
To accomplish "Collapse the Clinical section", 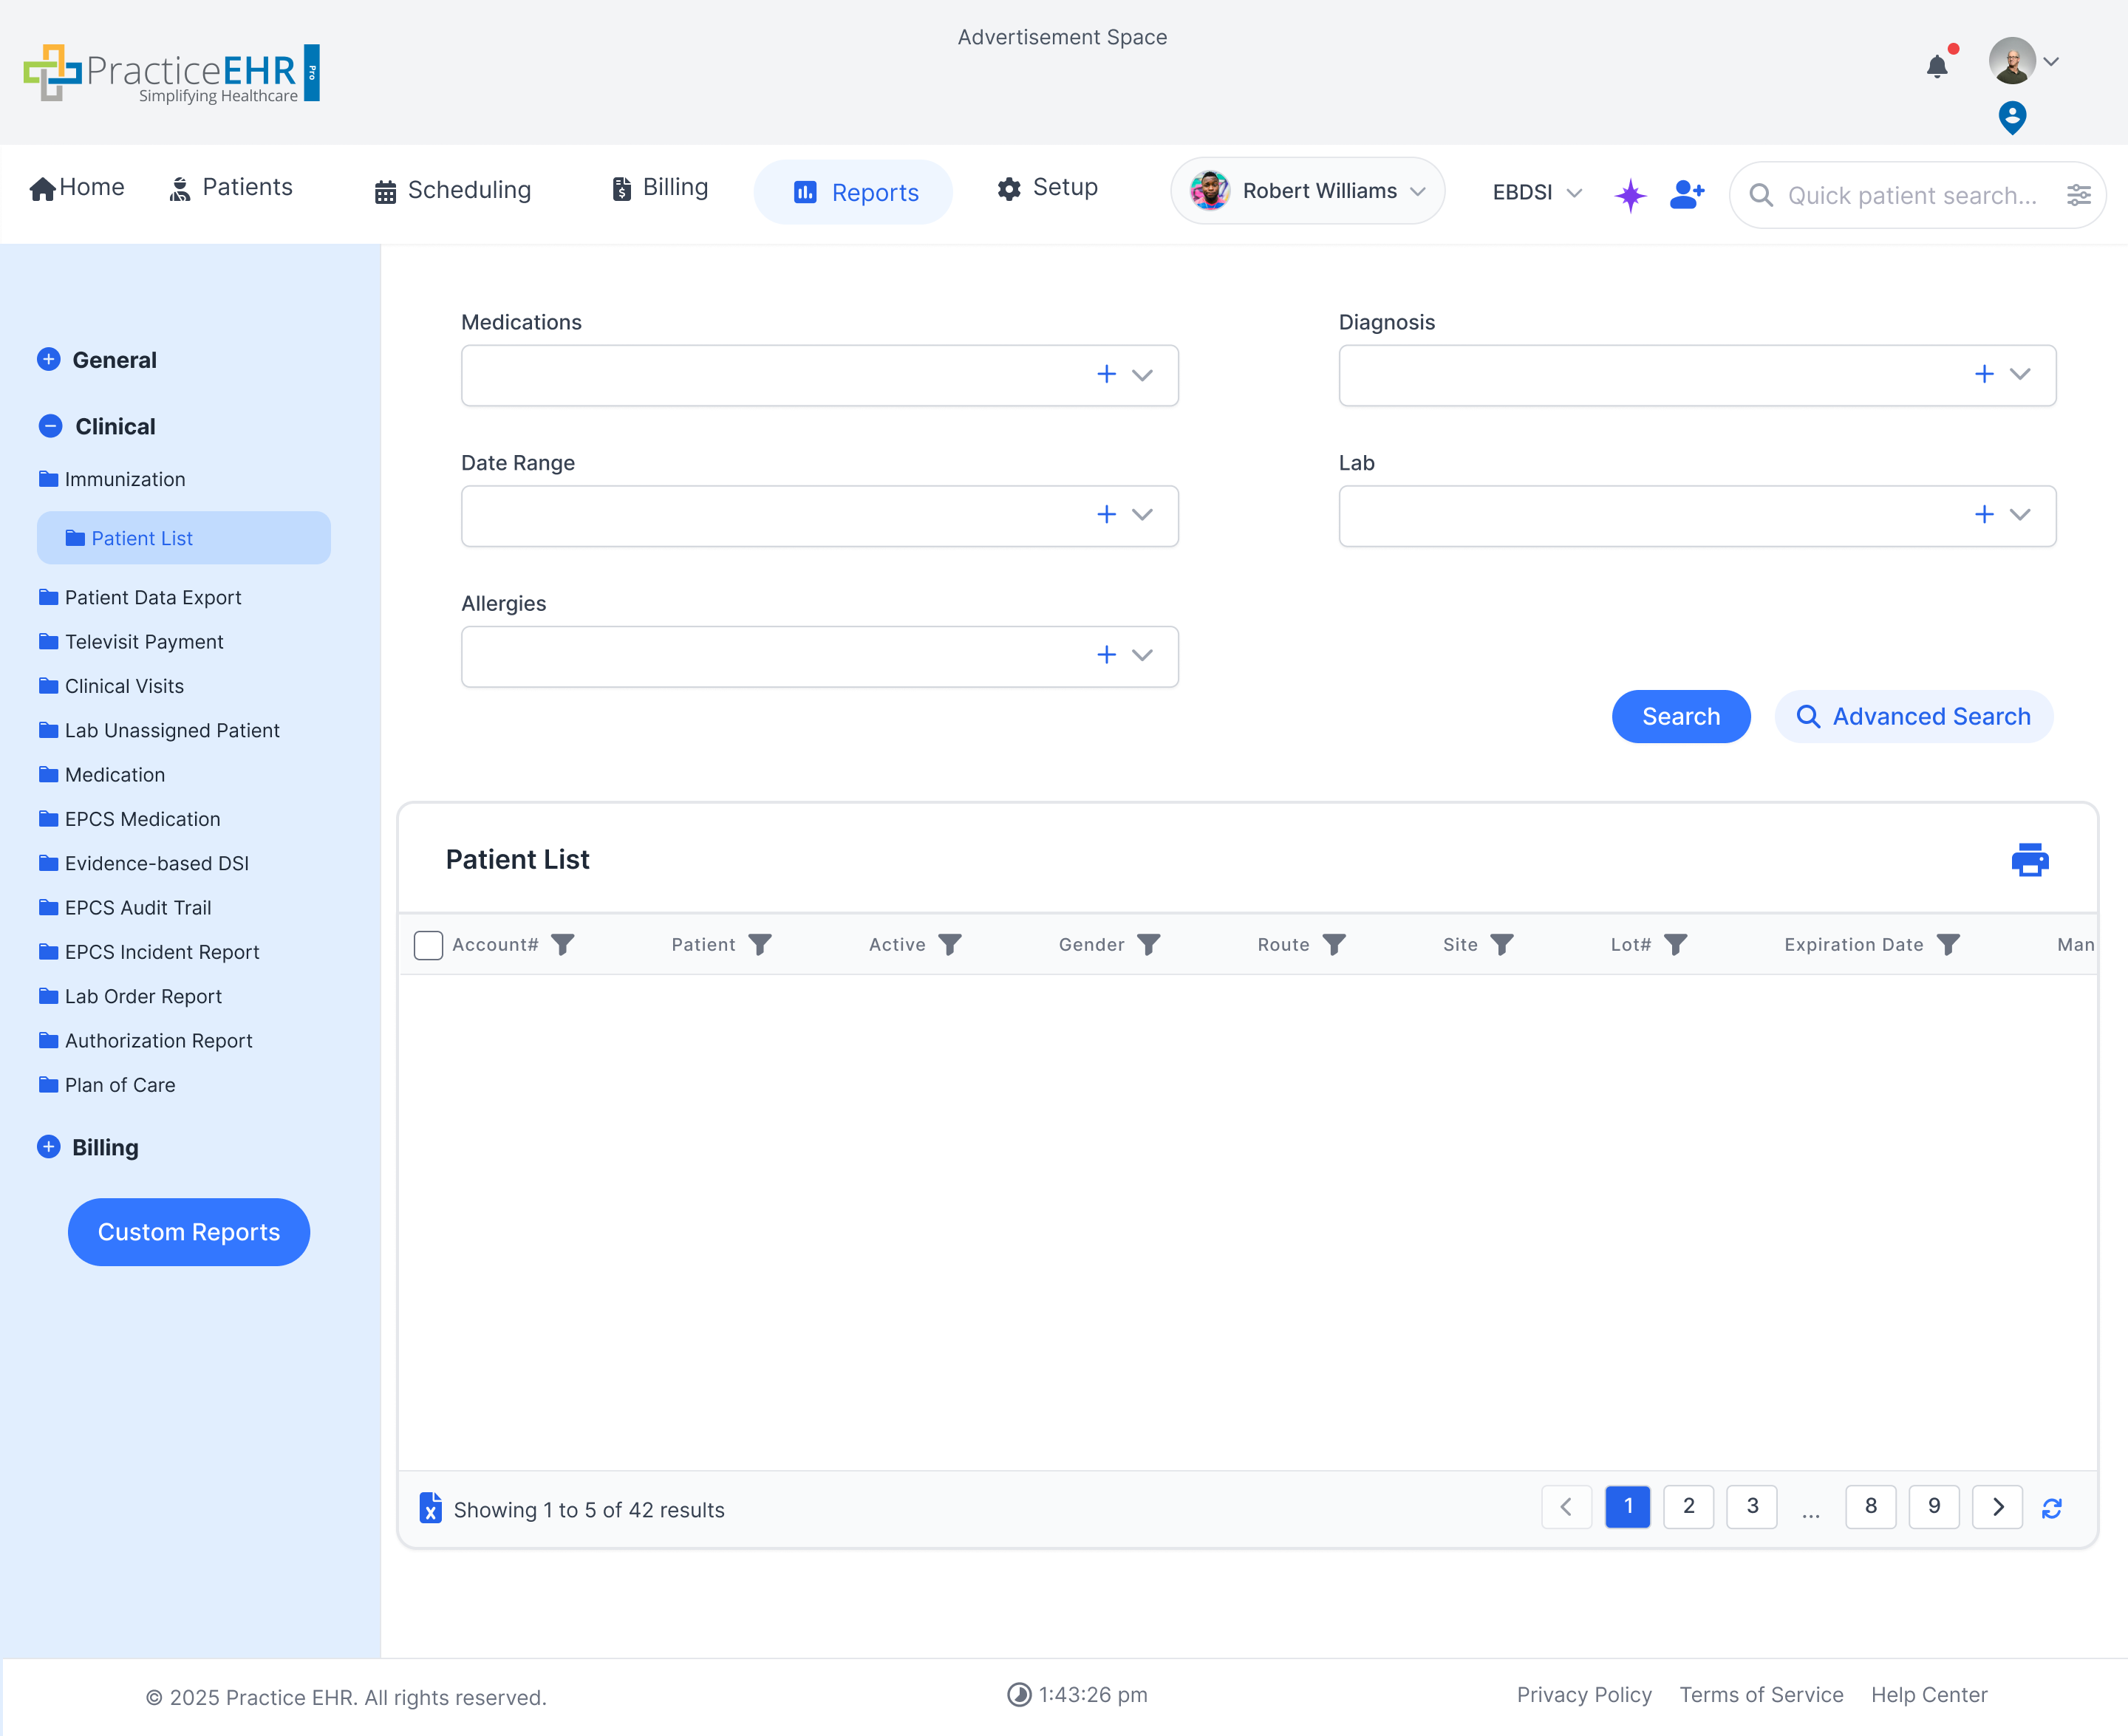I will click(50, 426).
